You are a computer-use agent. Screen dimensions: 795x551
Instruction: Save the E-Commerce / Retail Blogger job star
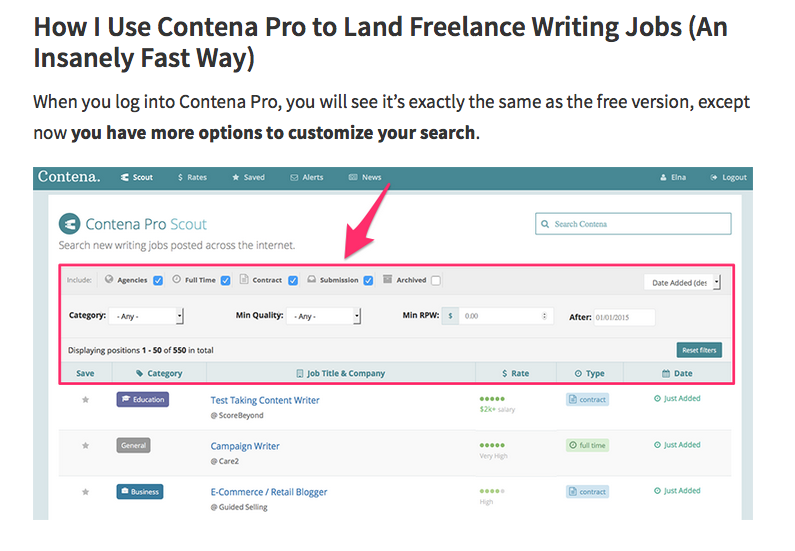click(86, 492)
